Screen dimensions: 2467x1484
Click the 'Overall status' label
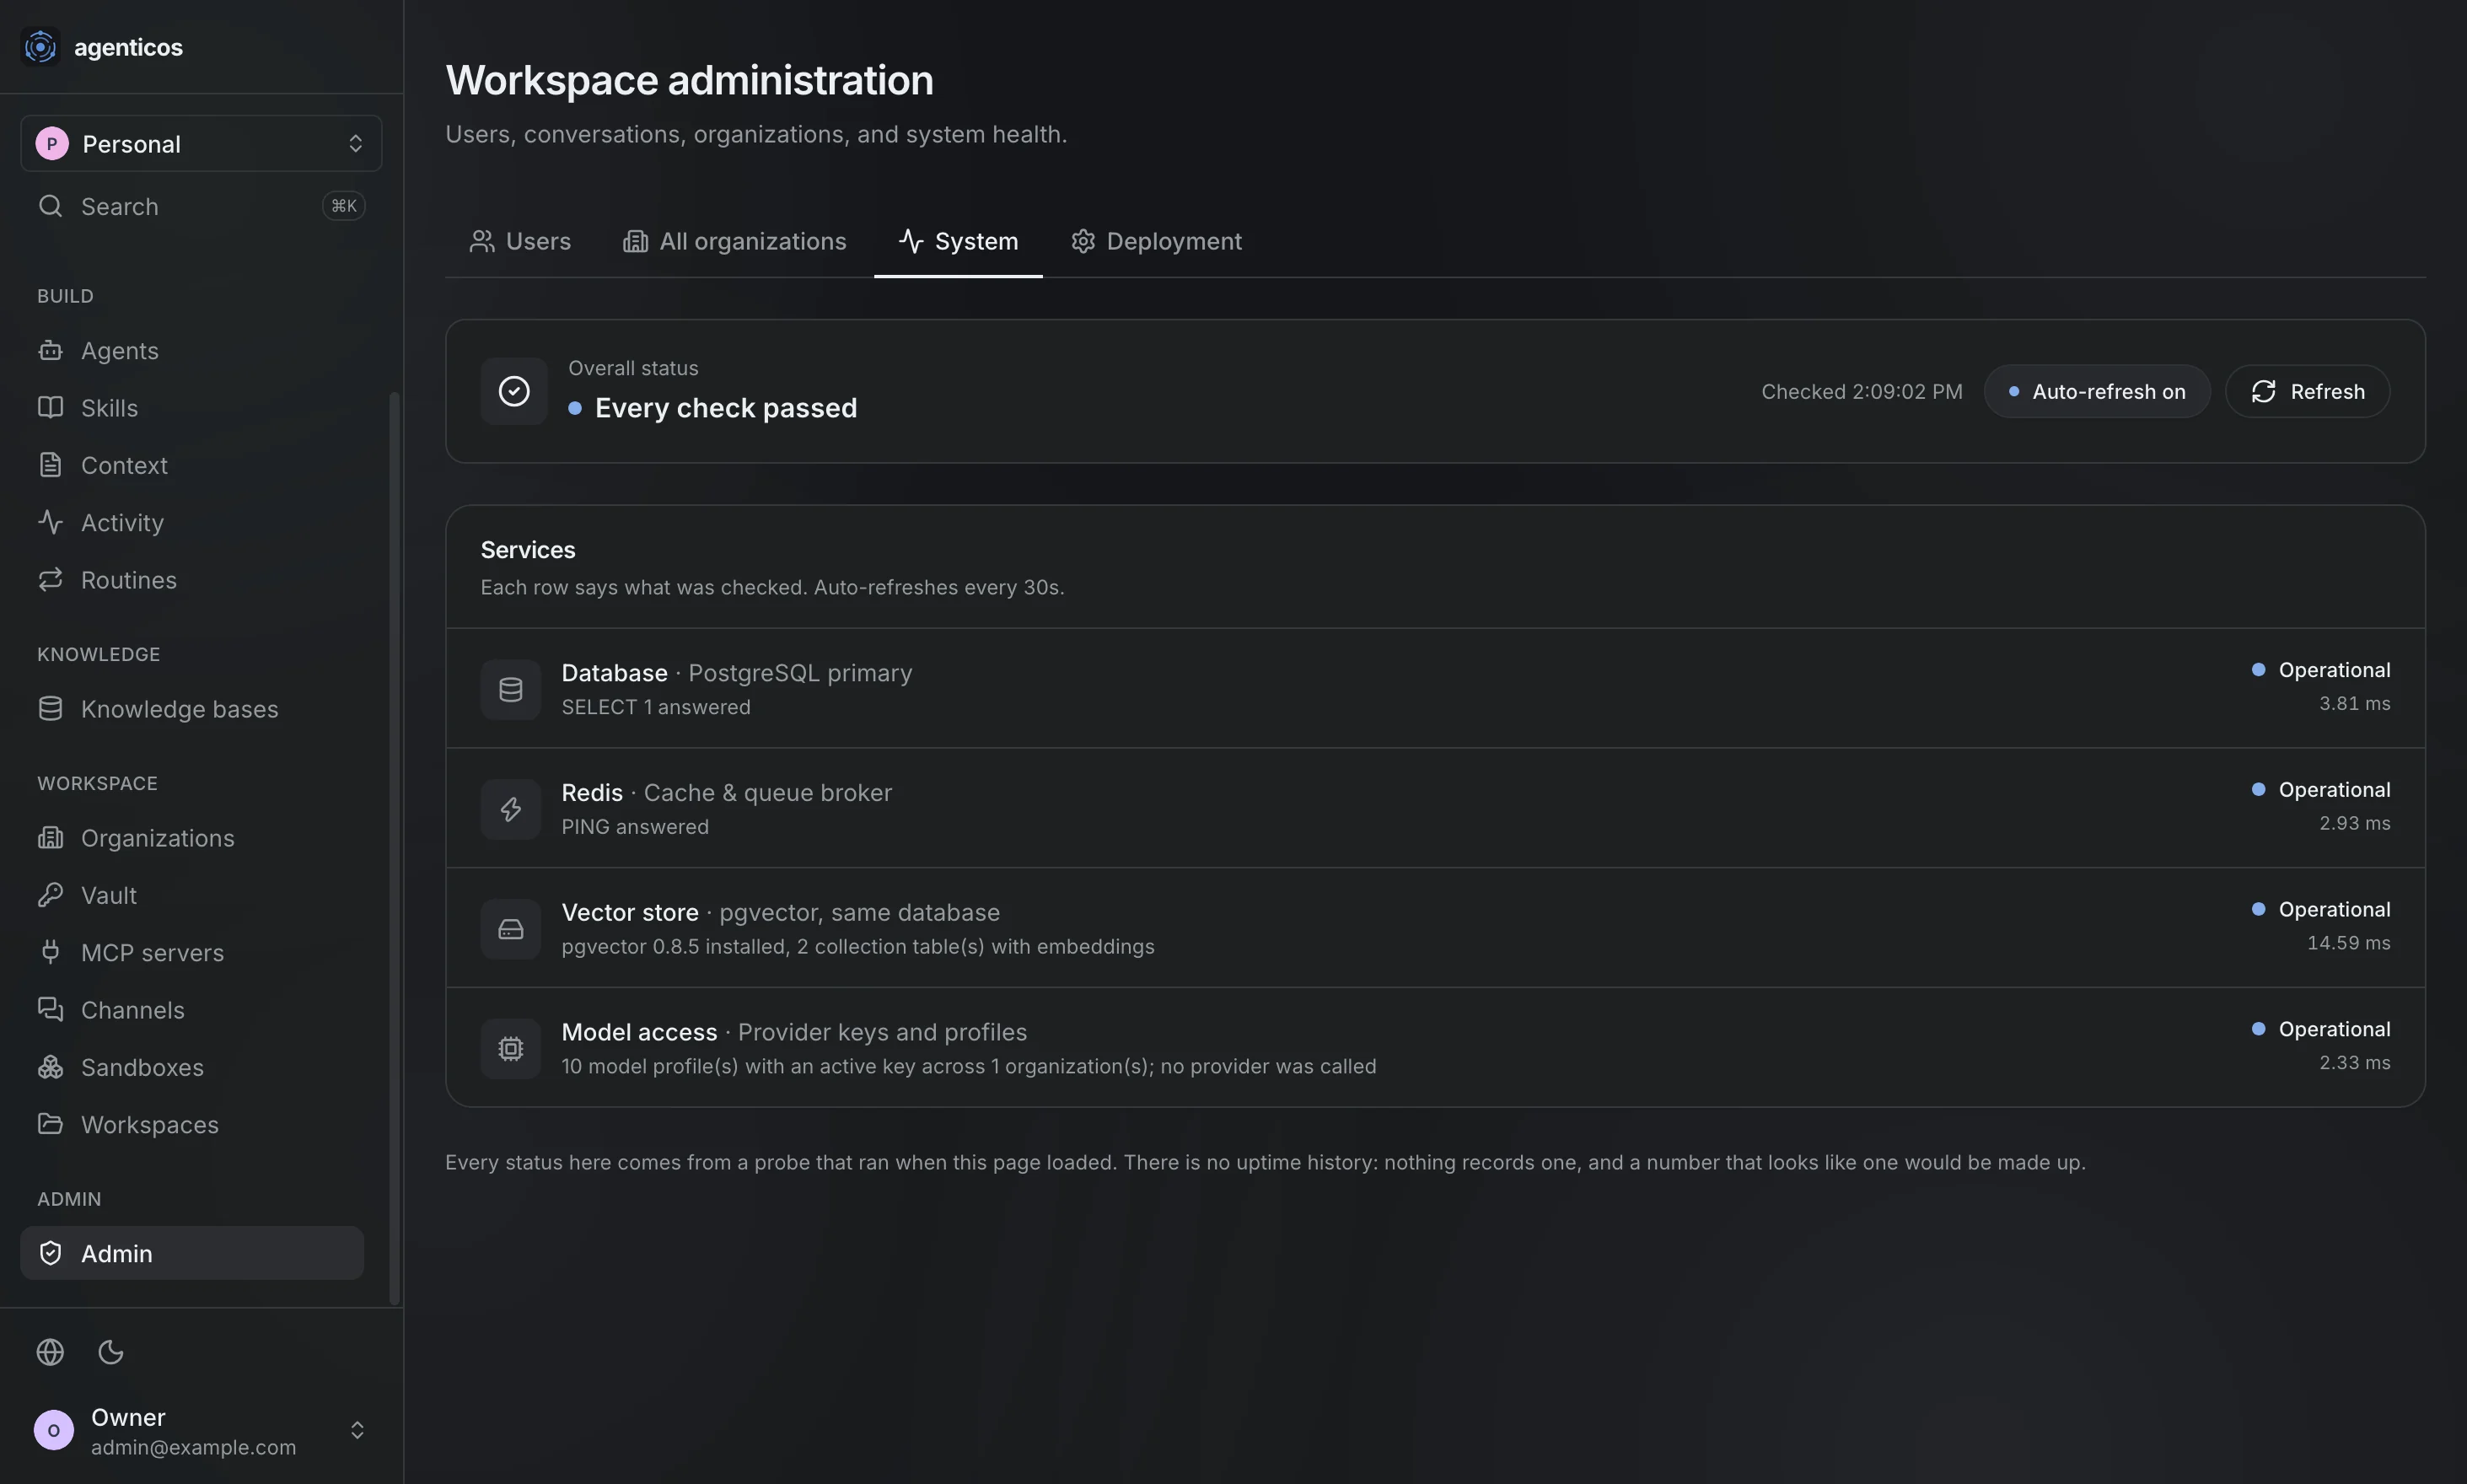(x=633, y=368)
